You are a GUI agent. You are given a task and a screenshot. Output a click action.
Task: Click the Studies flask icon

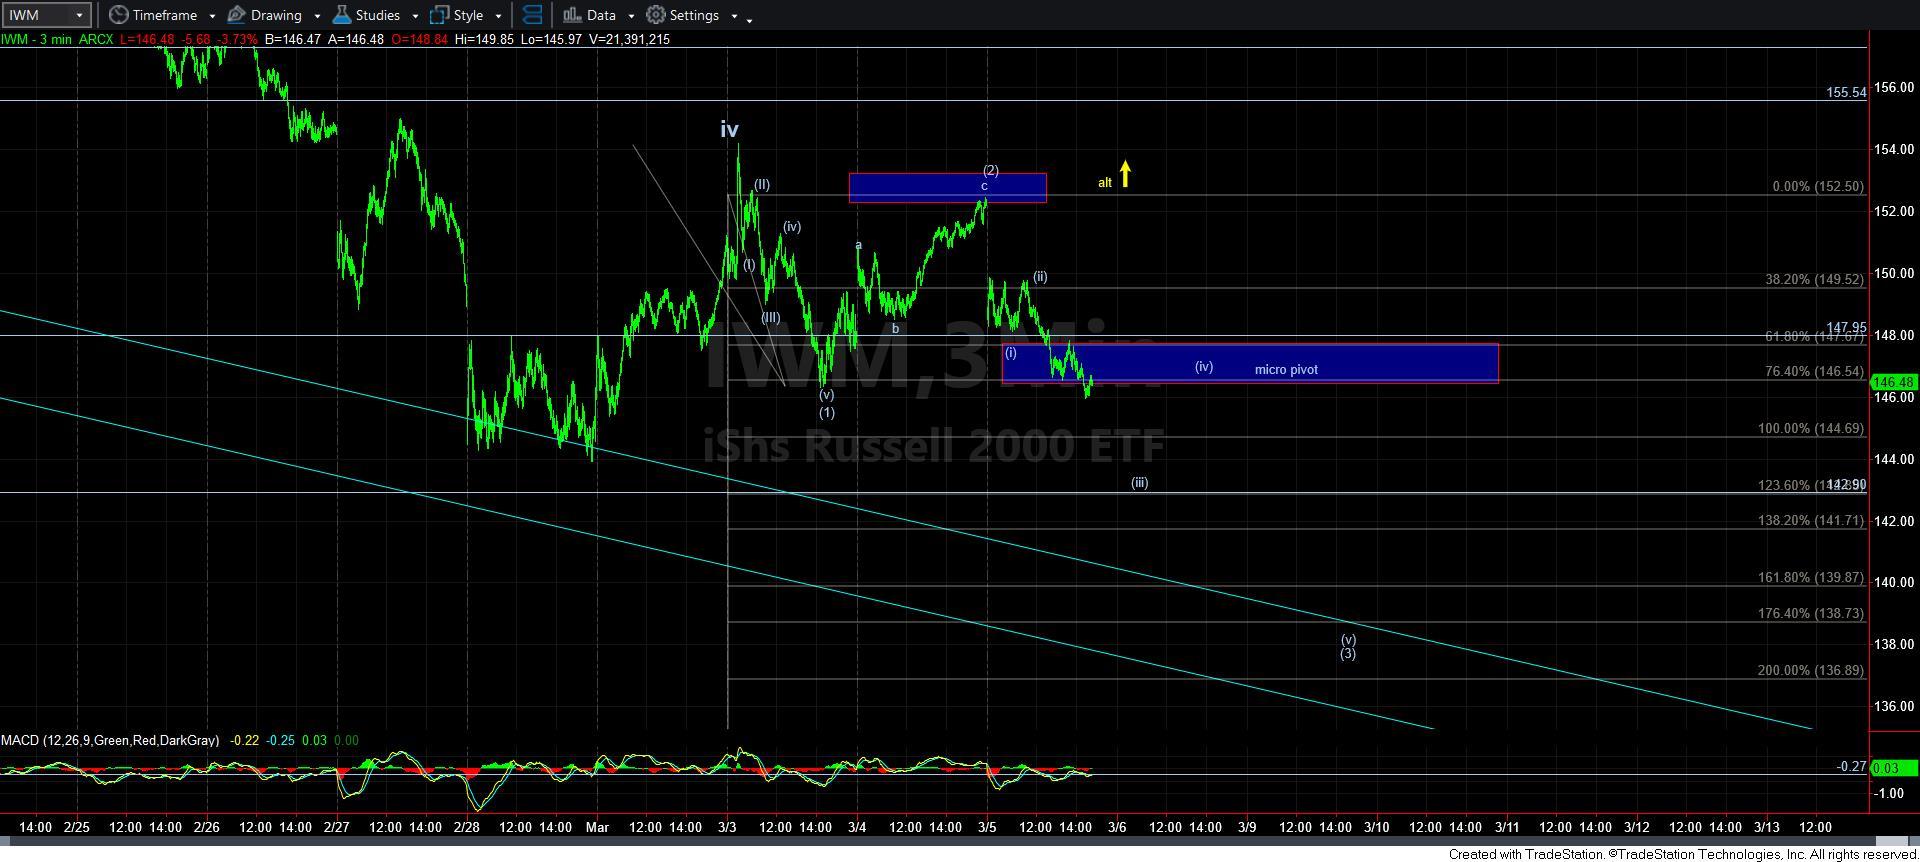(x=341, y=15)
